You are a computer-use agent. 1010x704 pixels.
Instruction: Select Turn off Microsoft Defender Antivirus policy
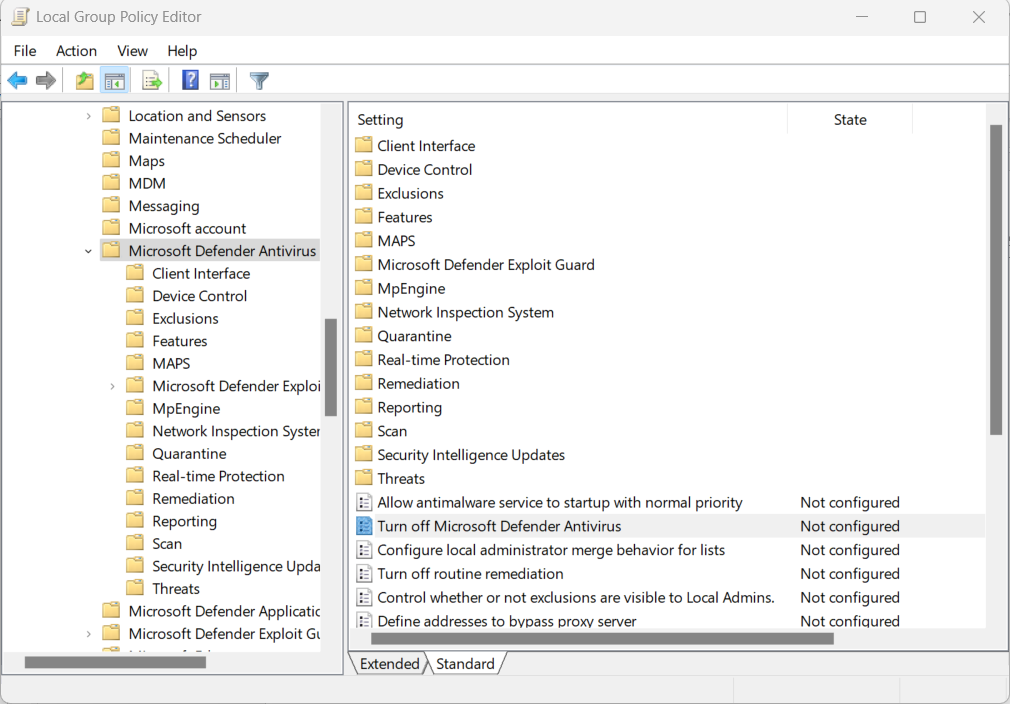tap(499, 526)
